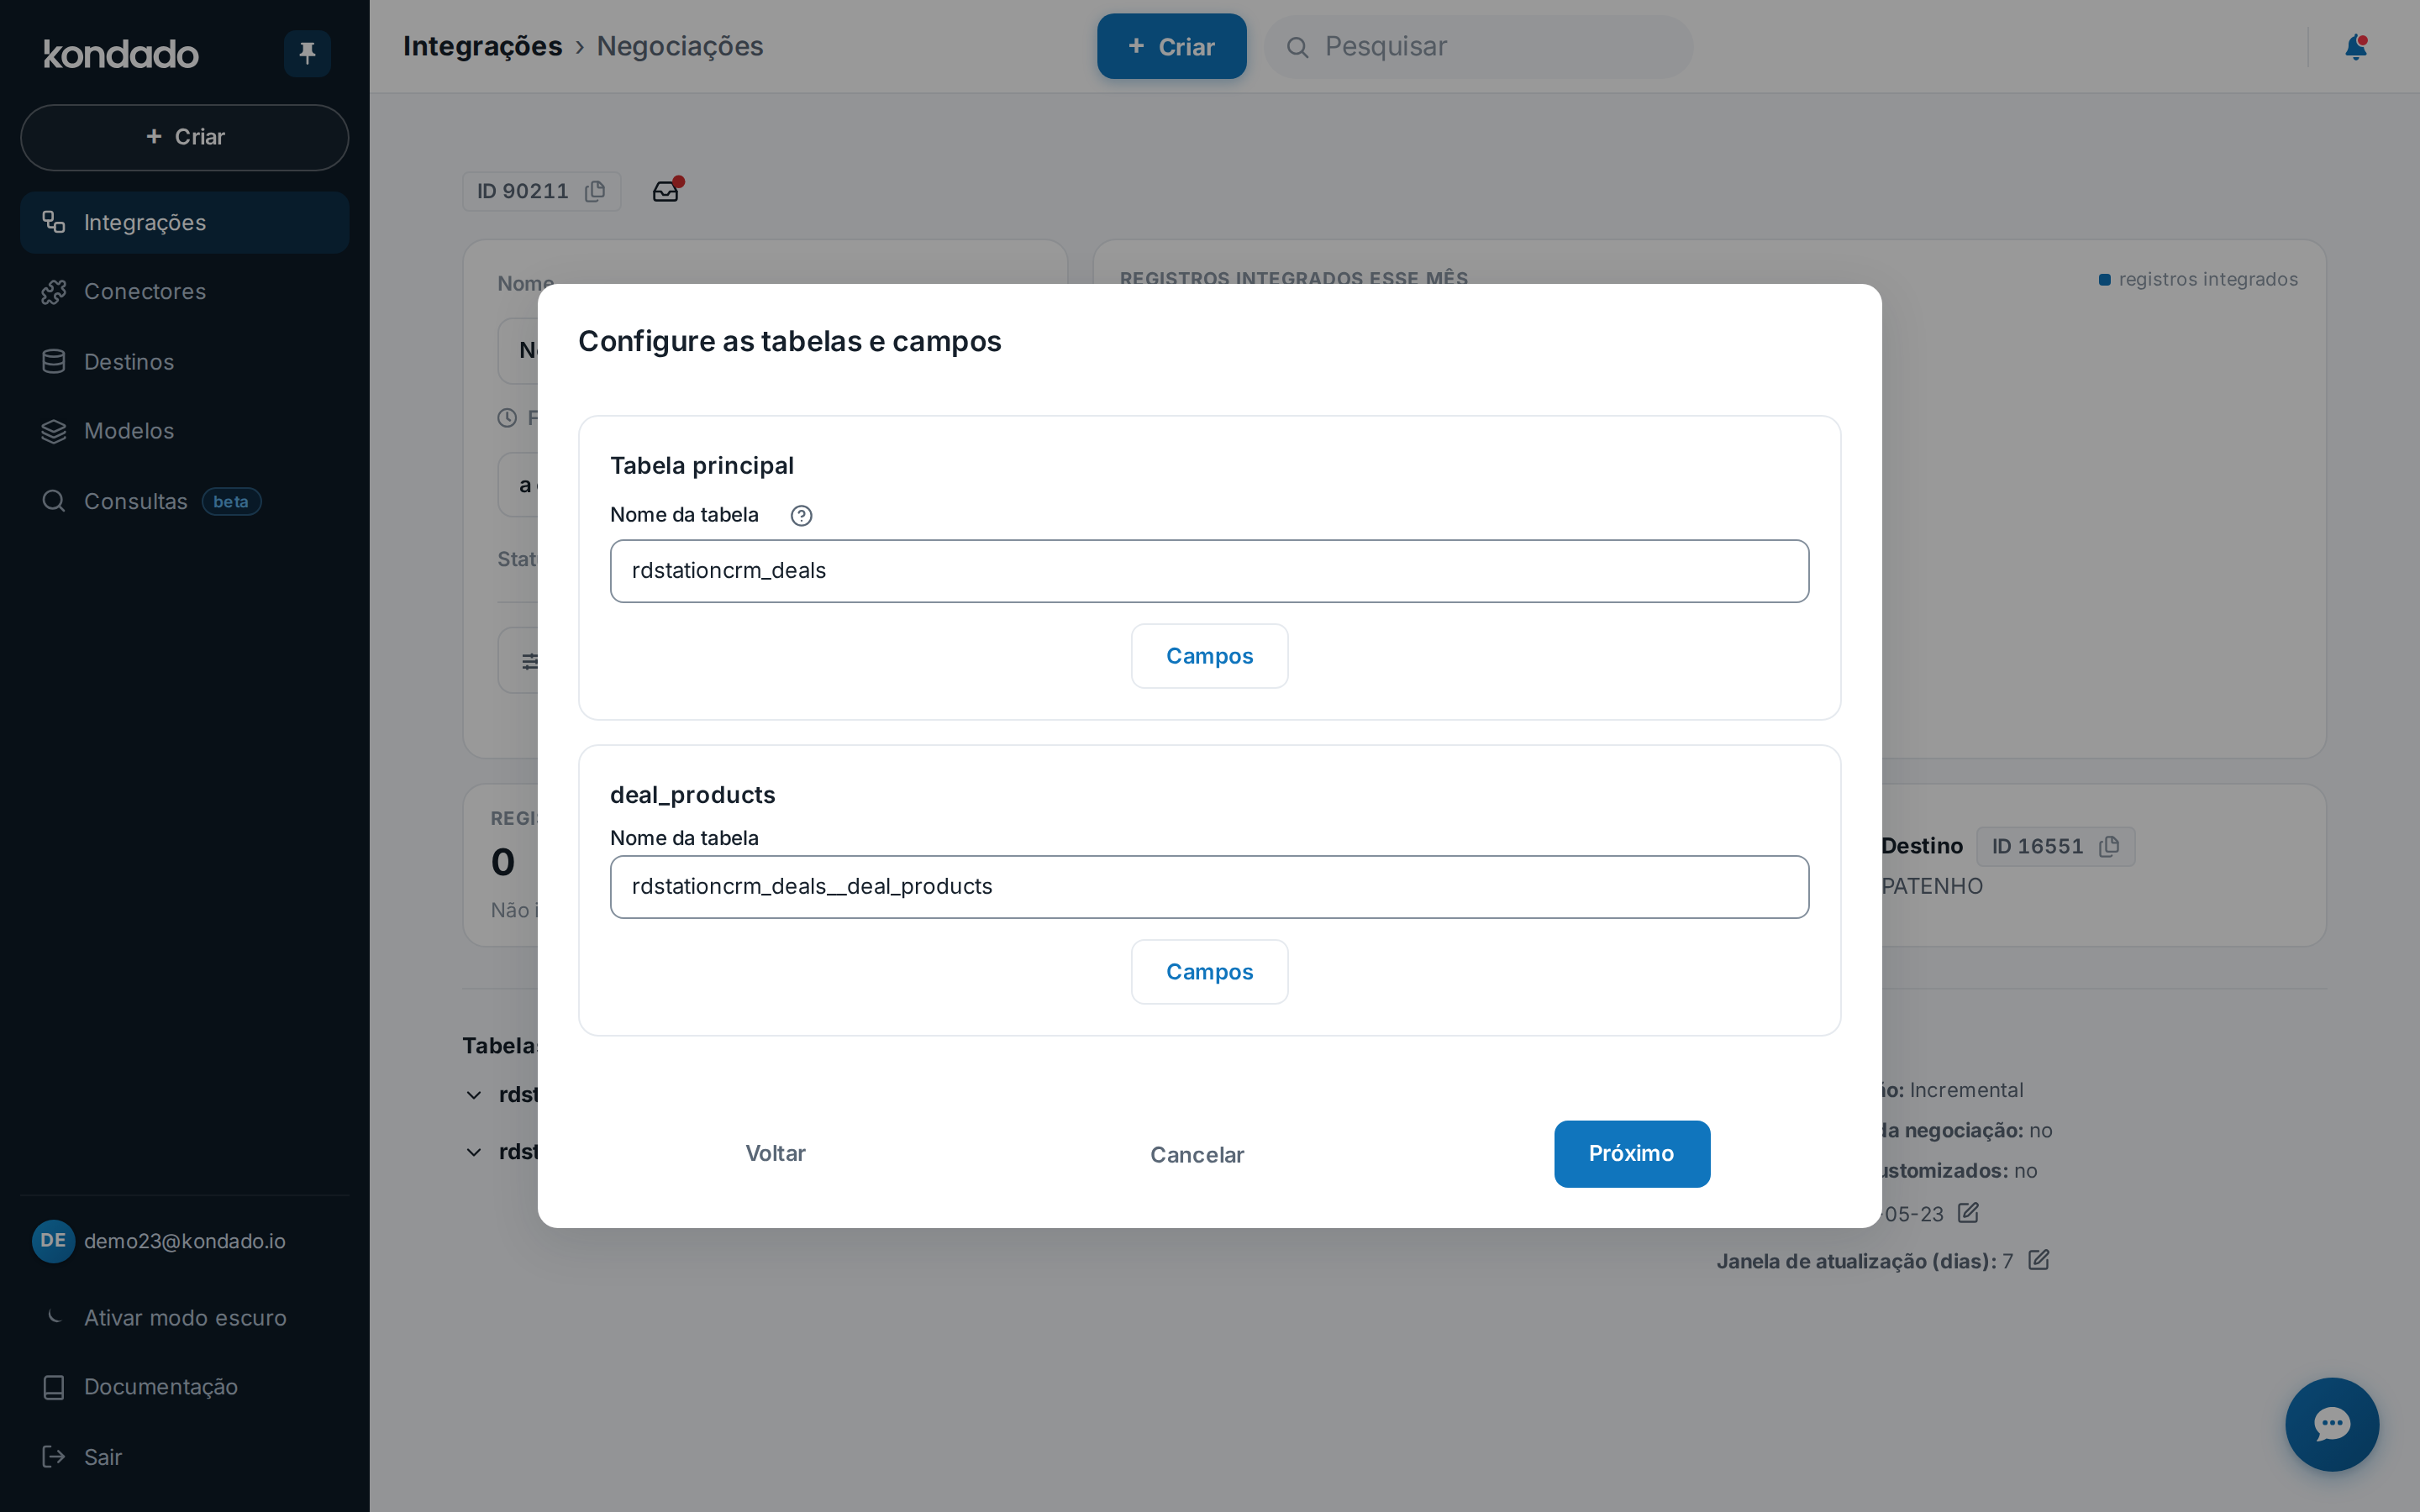Expand the second rdst table row chevron
Image resolution: width=2420 pixels, height=1512 pixels.
click(474, 1152)
